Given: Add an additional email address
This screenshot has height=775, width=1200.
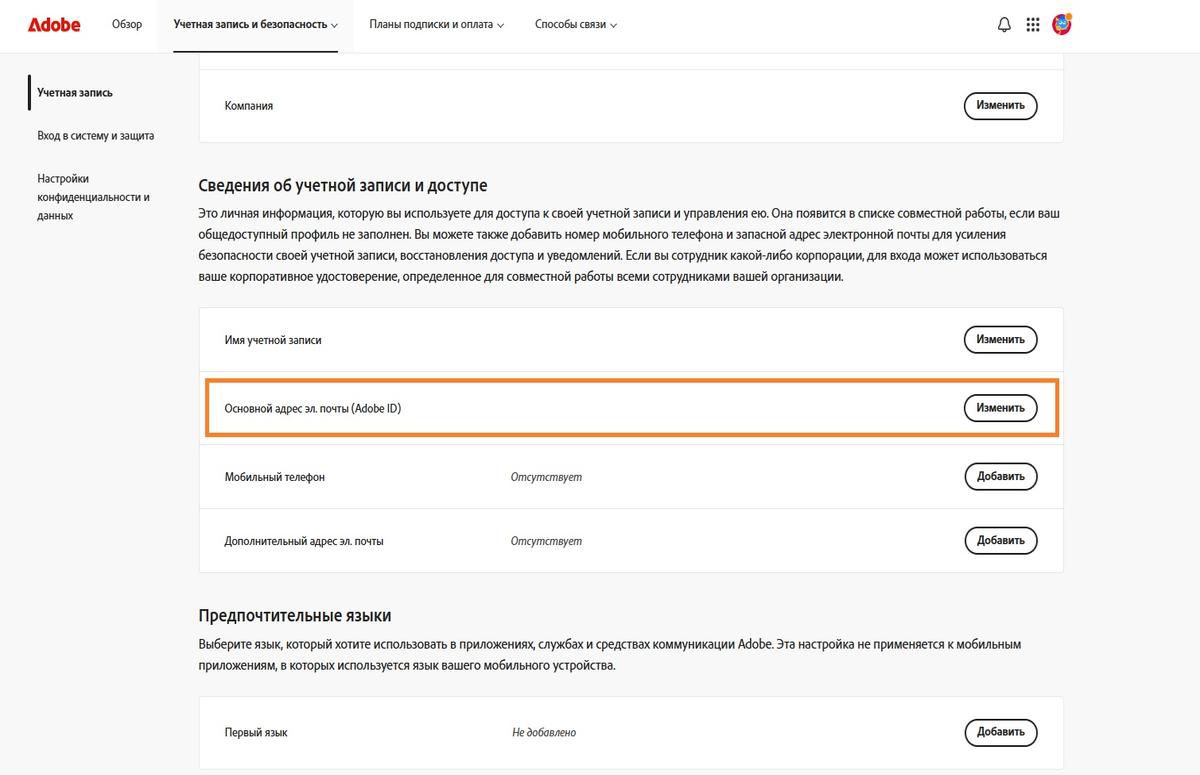Looking at the screenshot, I should [x=1000, y=541].
